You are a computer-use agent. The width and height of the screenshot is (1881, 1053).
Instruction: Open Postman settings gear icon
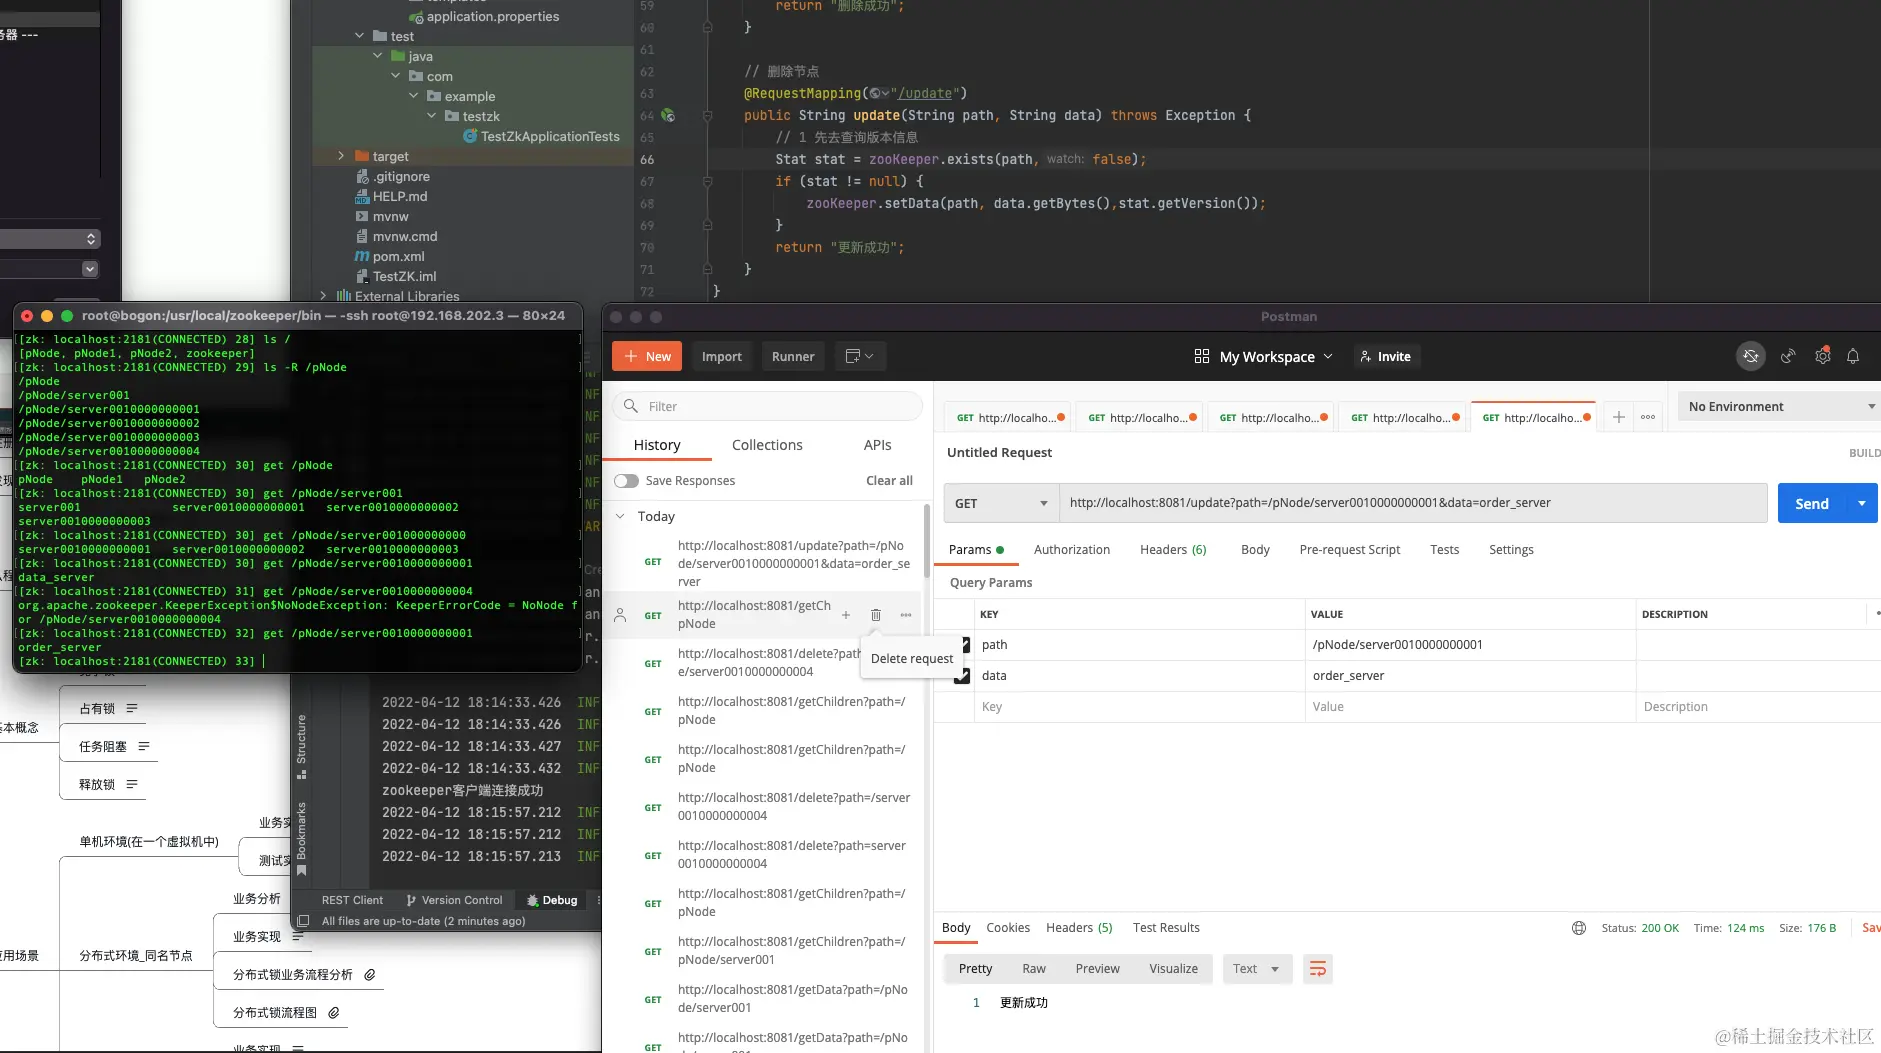tap(1823, 356)
